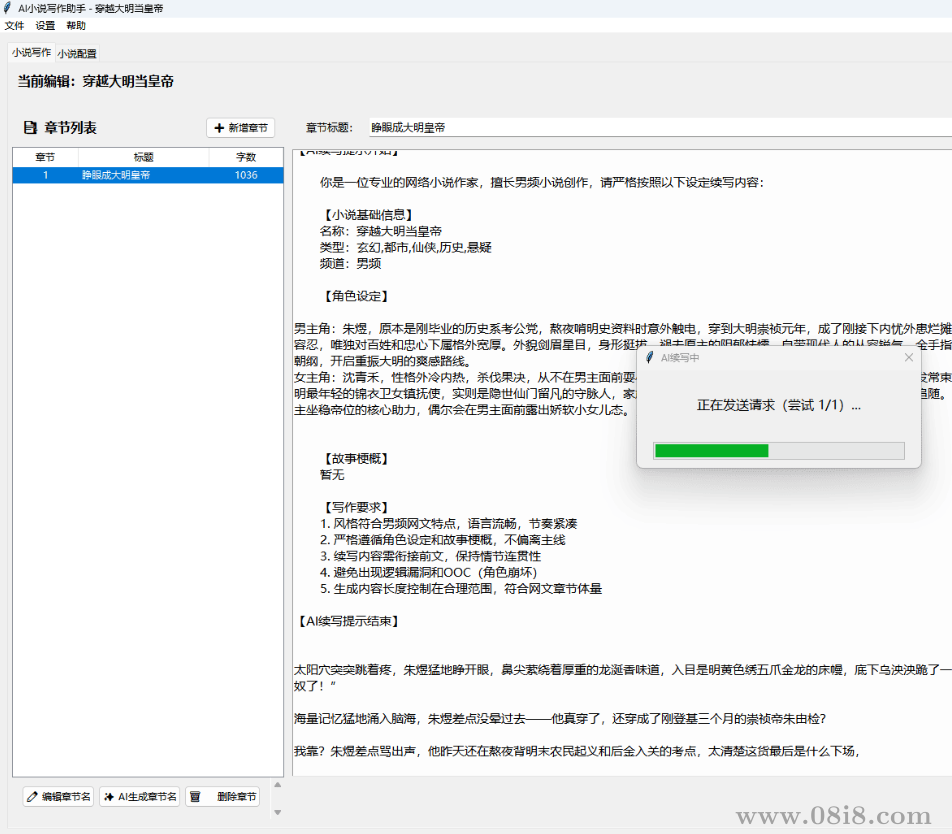Click the 章节 column header
The width and height of the screenshot is (952, 834).
point(45,157)
